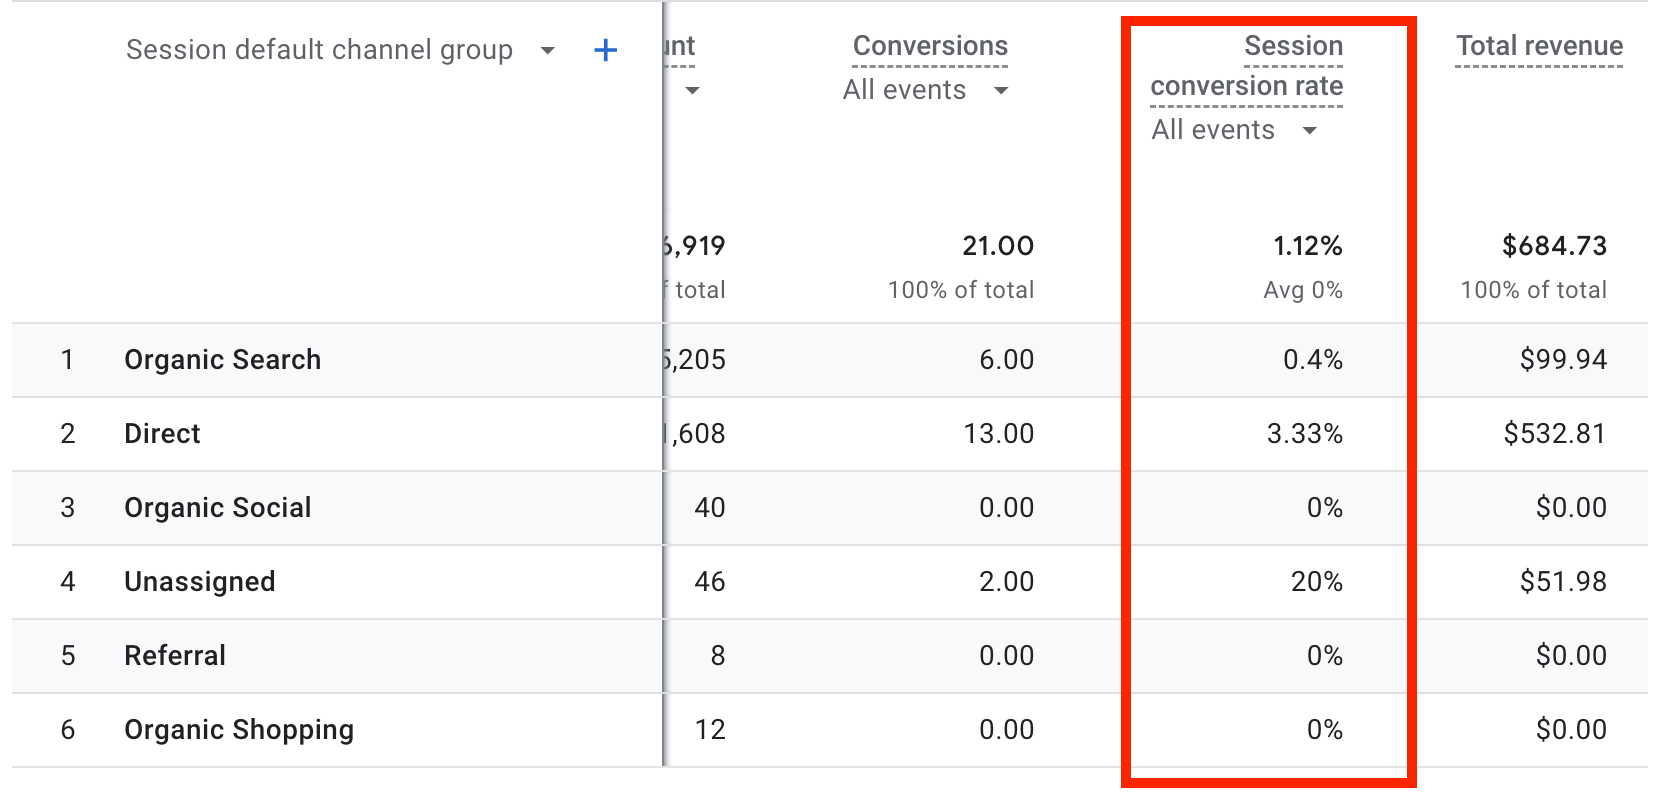Select the Organic Shopping row
The height and width of the screenshot is (800, 1666).
pyautogui.click(x=238, y=730)
